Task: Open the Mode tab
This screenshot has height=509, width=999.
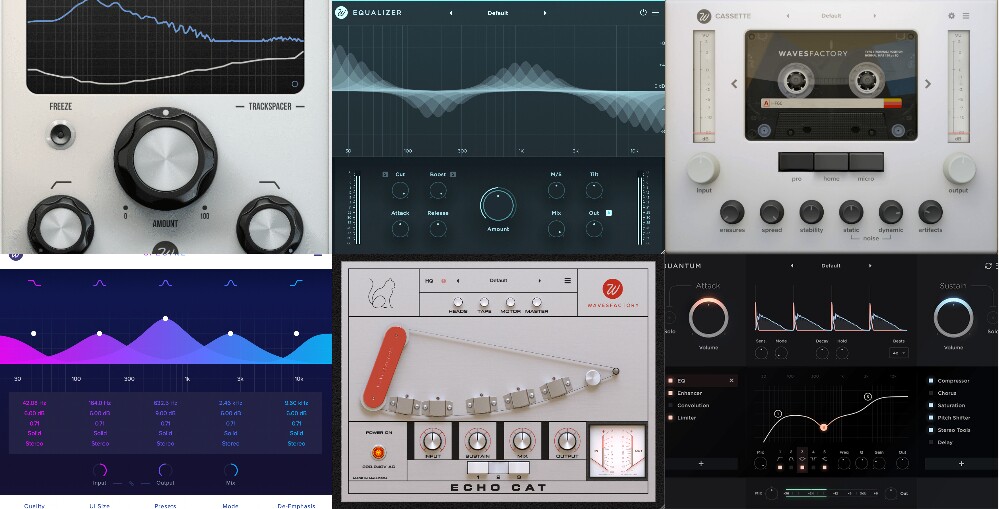Action: (231, 506)
